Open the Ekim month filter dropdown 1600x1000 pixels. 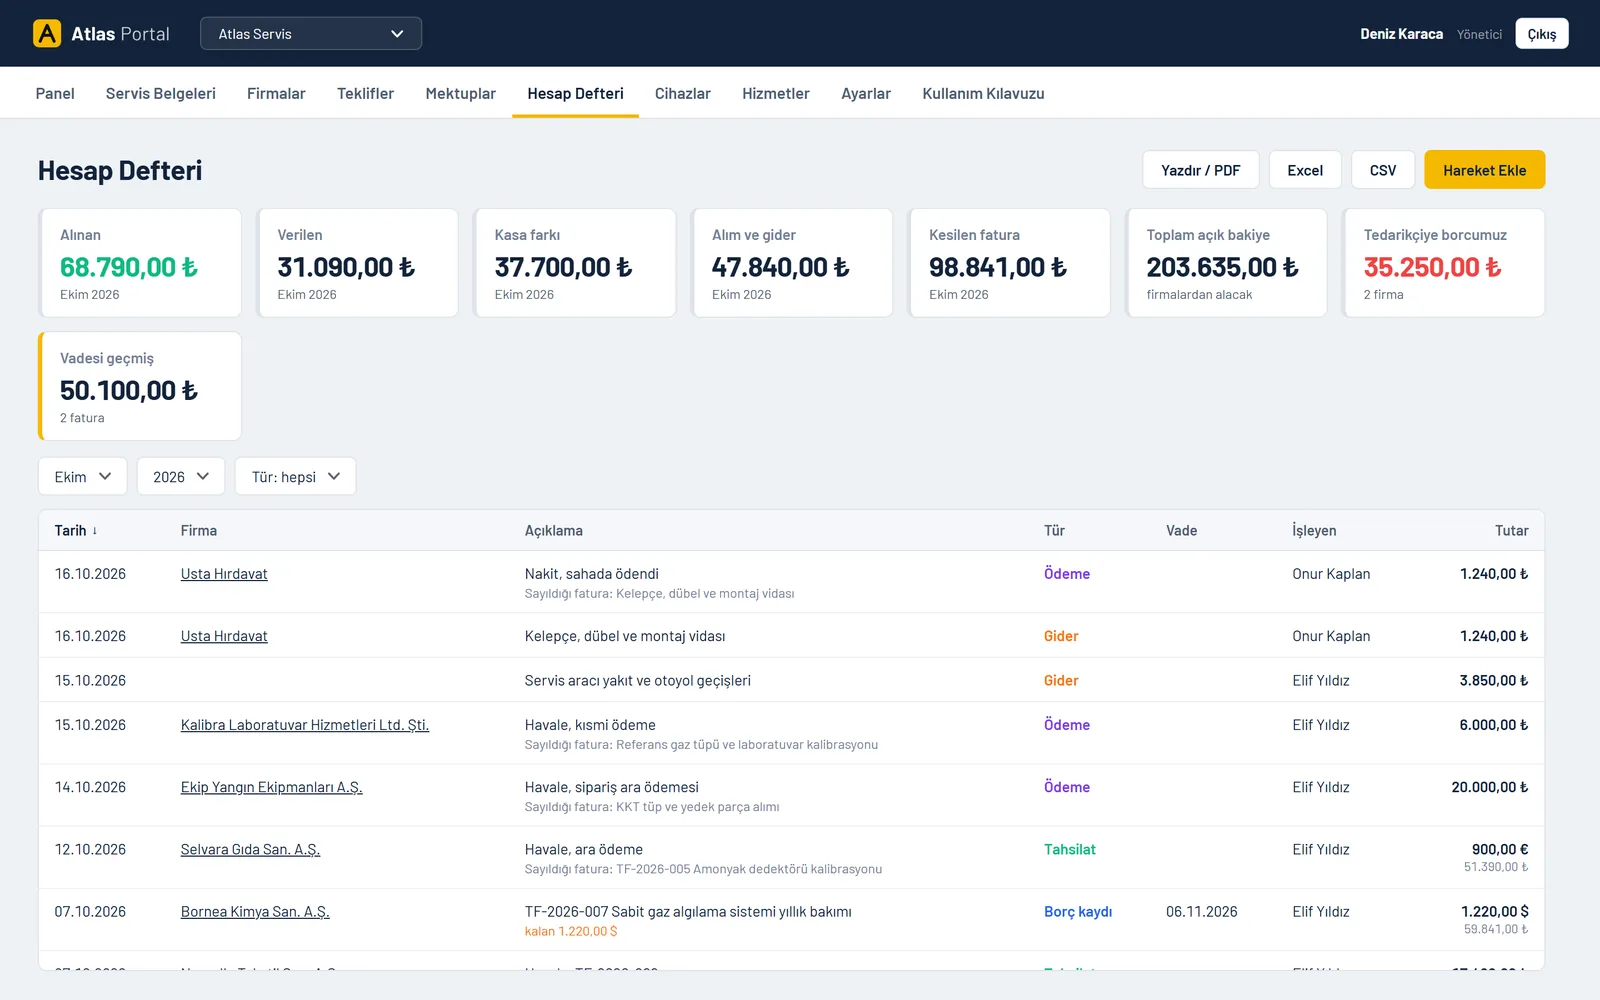click(82, 476)
